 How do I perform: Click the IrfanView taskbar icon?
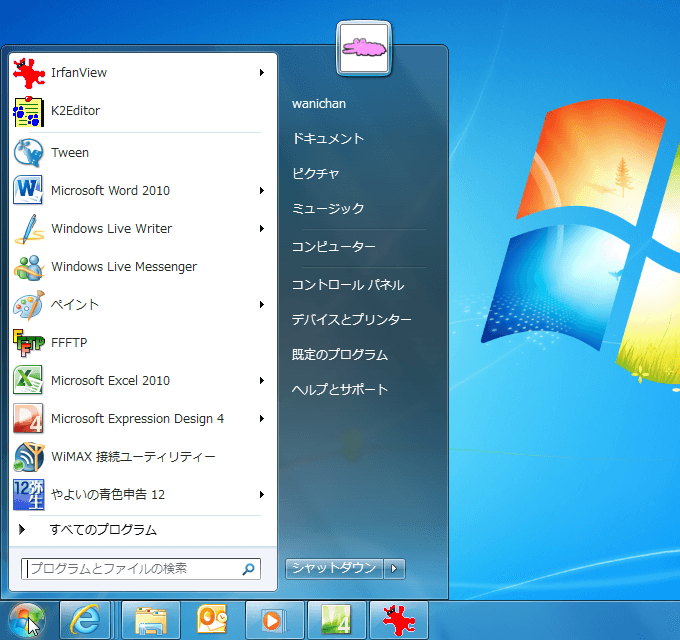pyautogui.click(x=399, y=620)
